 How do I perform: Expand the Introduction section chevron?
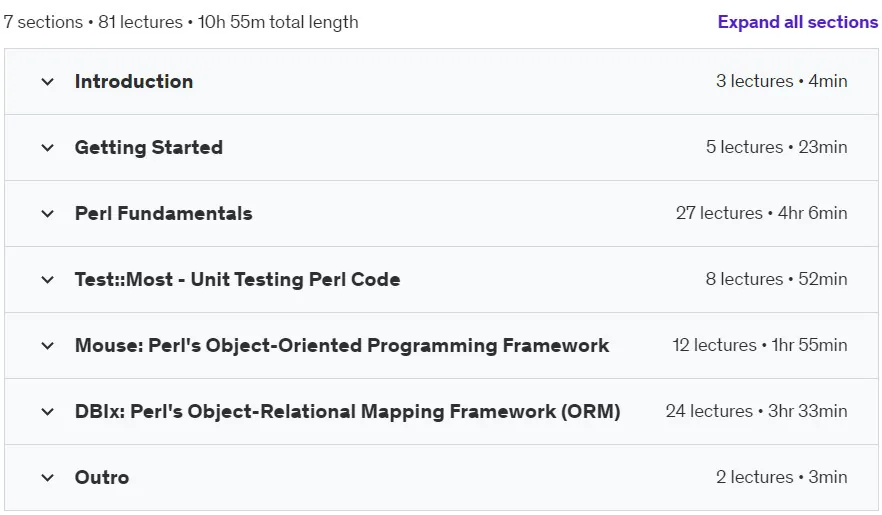48,82
